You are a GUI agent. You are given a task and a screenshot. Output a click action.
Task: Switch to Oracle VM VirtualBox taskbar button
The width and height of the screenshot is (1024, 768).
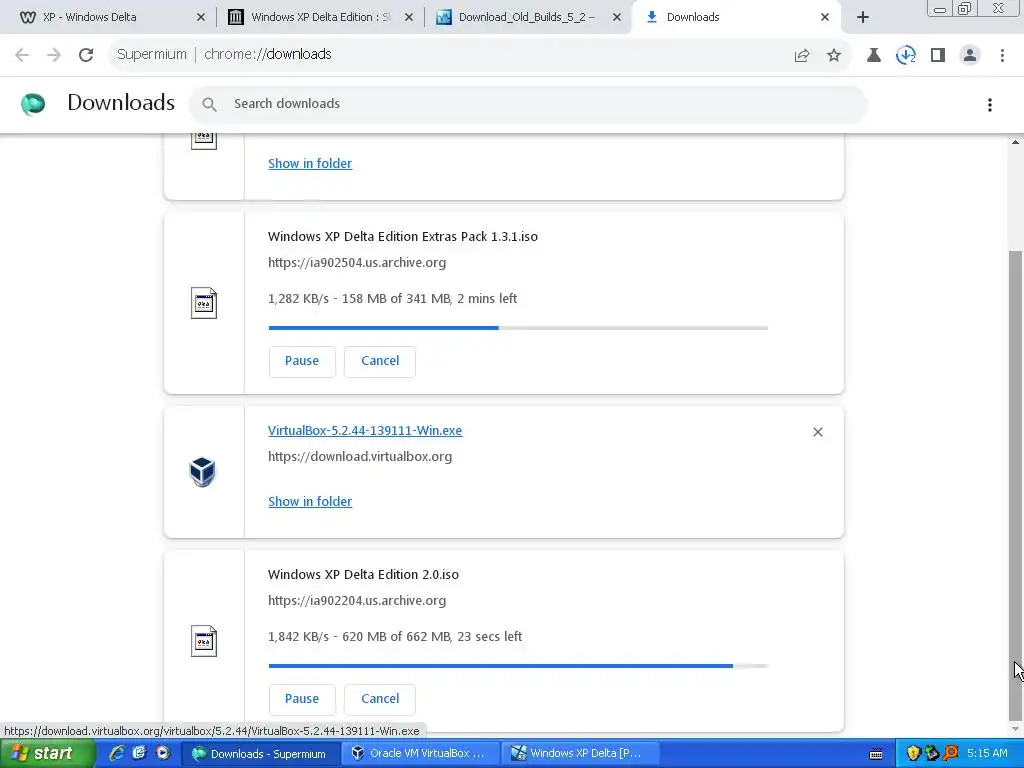[x=421, y=754]
